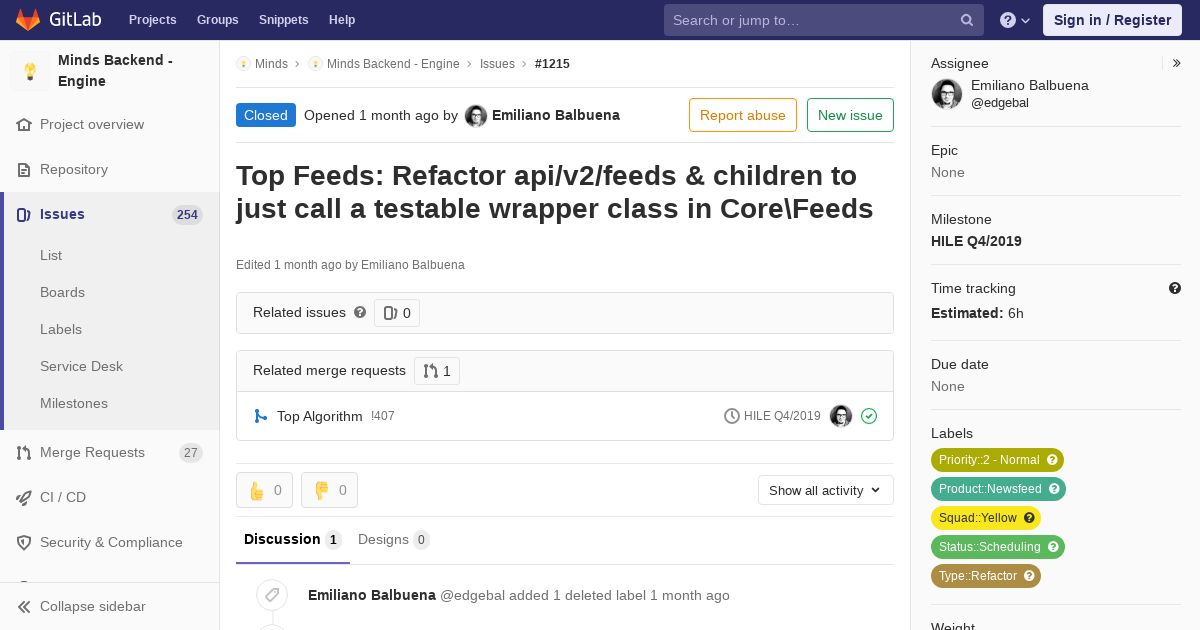Click the Time tracking help icon

coord(1175,288)
